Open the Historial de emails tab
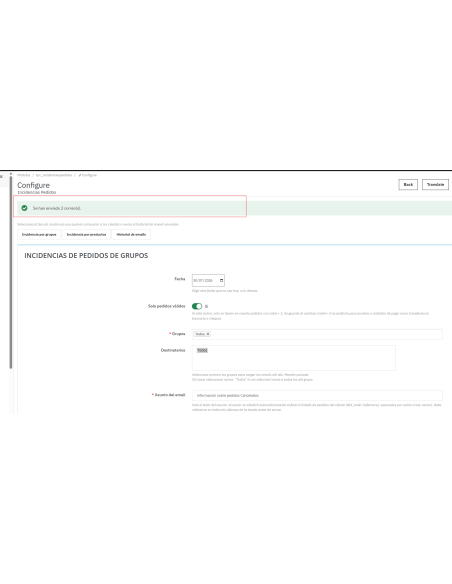This screenshot has width=452, height=584. click(131, 235)
